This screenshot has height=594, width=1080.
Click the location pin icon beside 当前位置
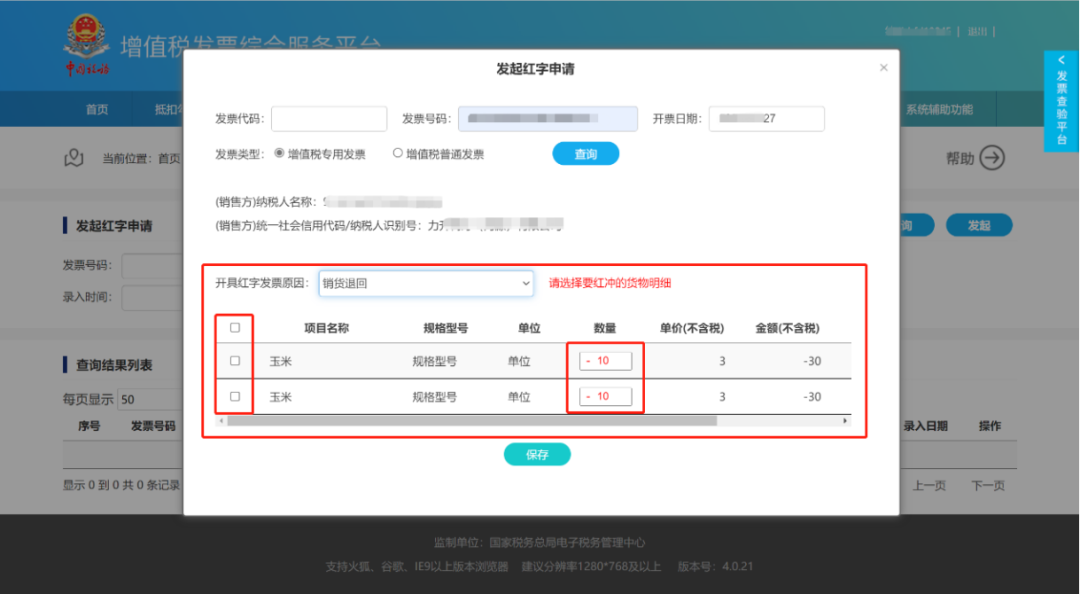tap(73, 158)
